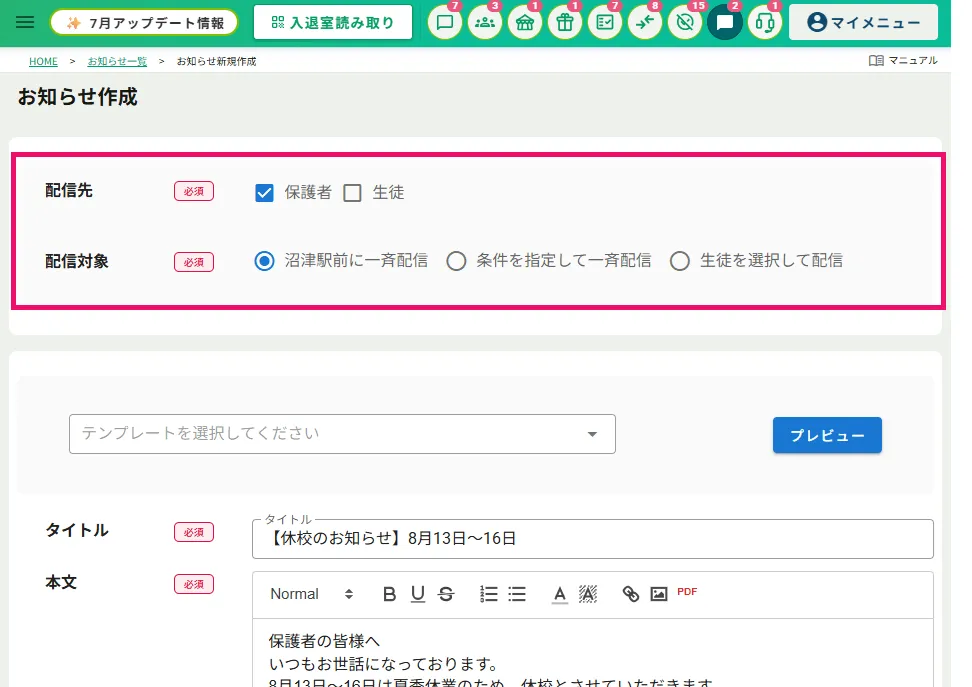Toggle bold formatting in the editor
Screen dimensions: 972x687
click(389, 594)
